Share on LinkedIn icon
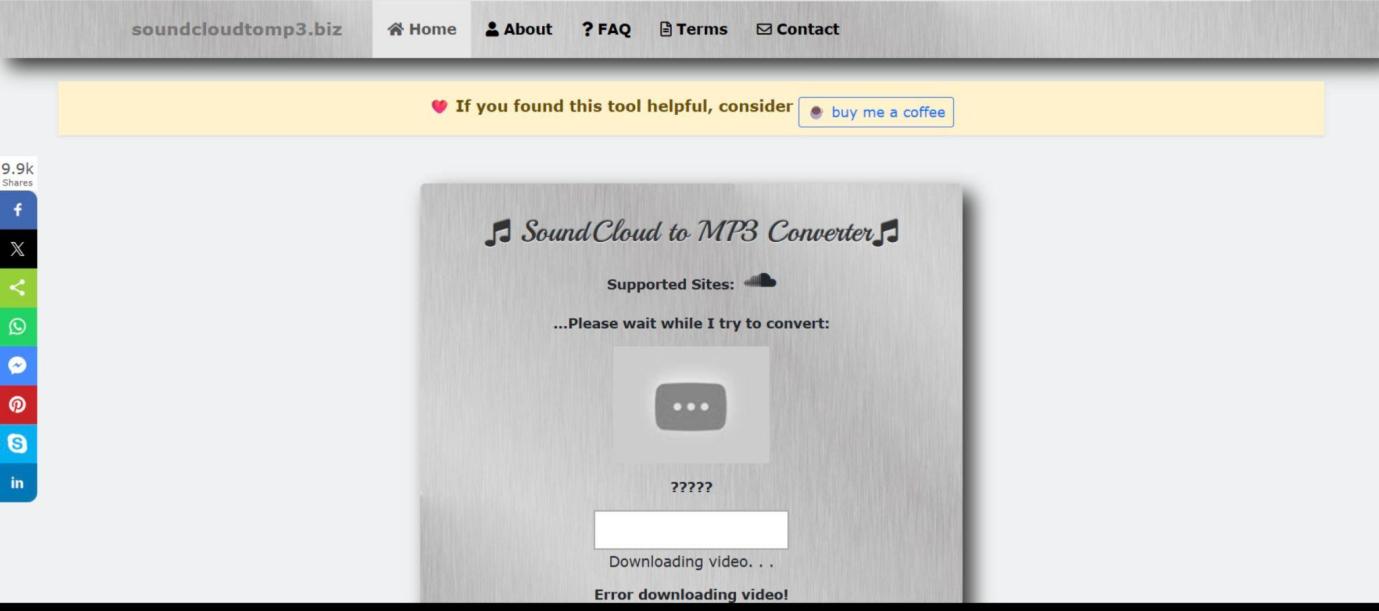The width and height of the screenshot is (1379, 611). [18, 483]
